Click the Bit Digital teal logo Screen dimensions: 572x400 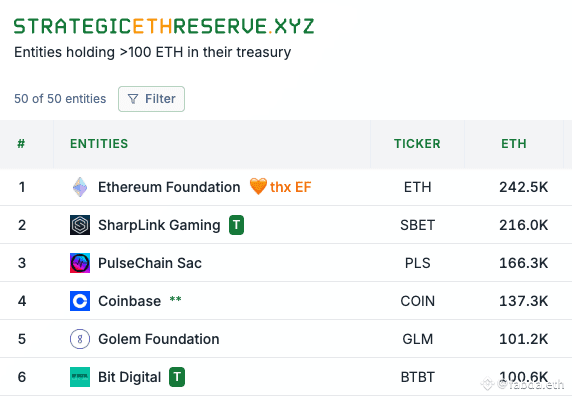click(80, 377)
